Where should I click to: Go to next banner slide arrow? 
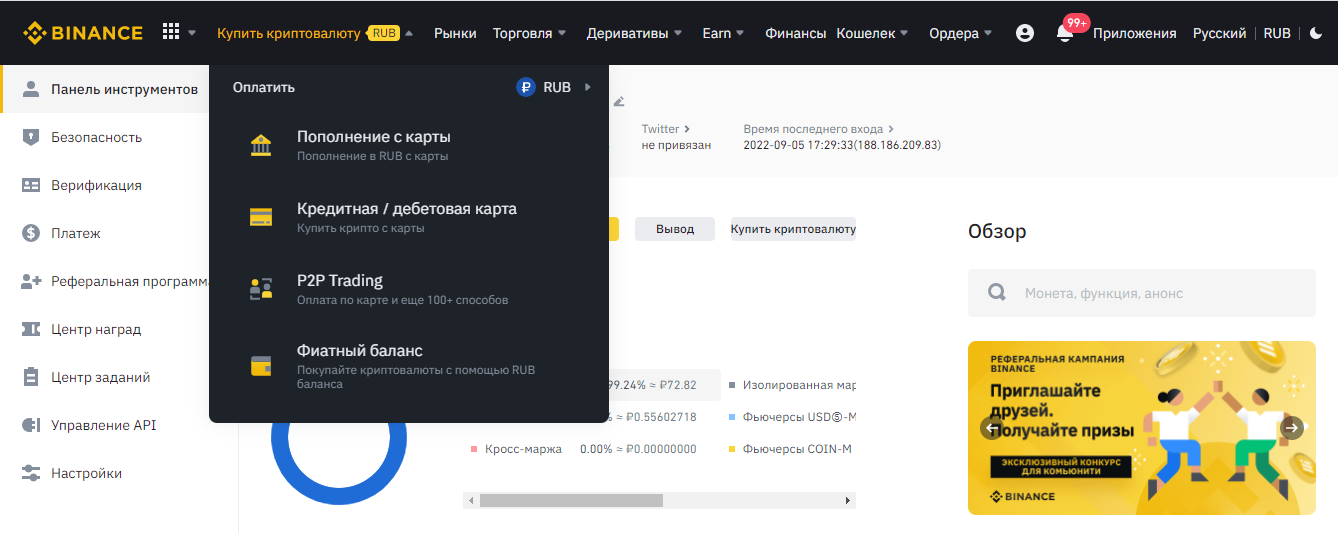click(1292, 428)
